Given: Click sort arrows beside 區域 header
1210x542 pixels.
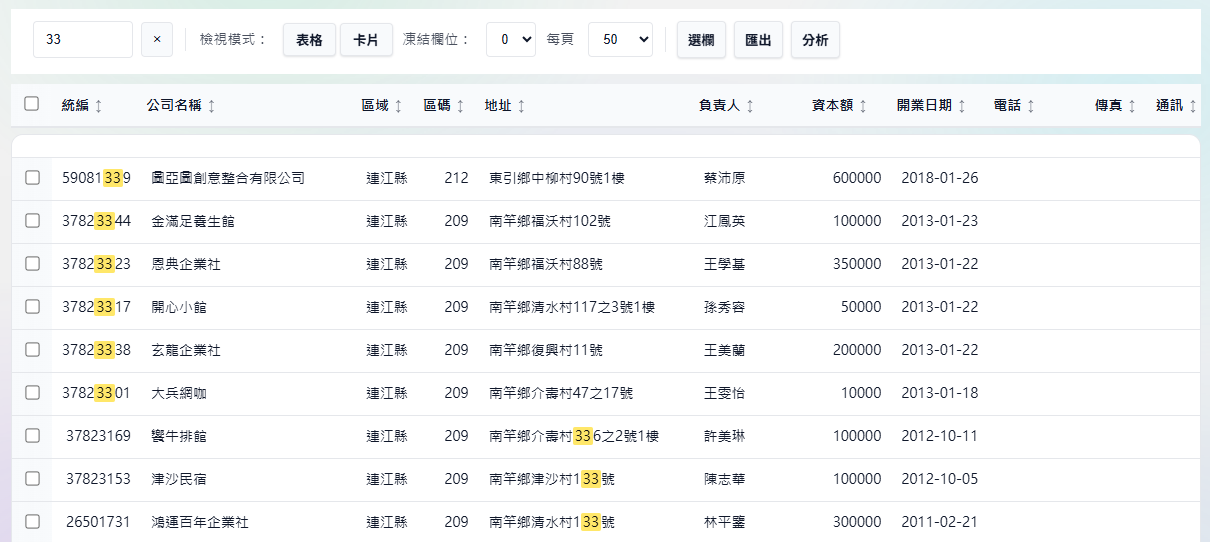Looking at the screenshot, I should coord(398,106).
